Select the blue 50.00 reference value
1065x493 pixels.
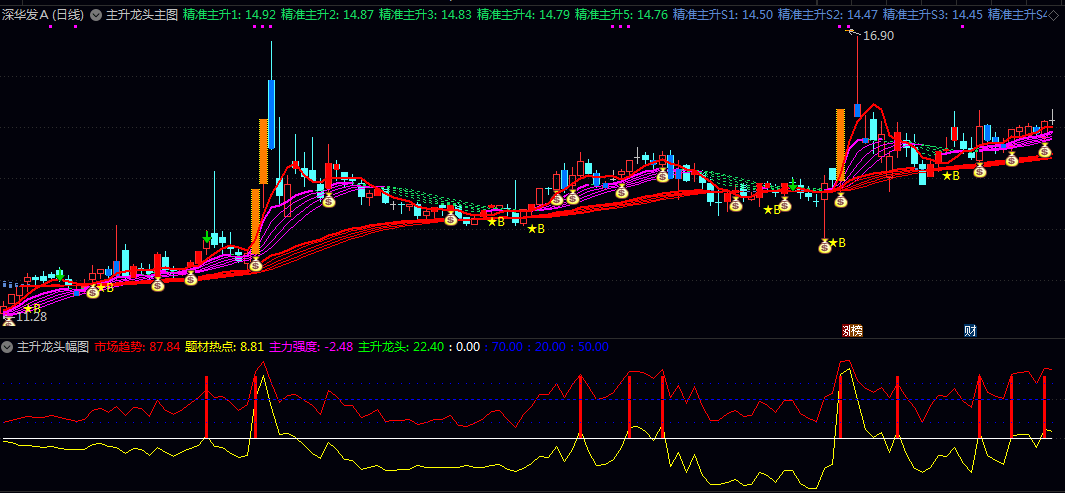pyautogui.click(x=594, y=347)
